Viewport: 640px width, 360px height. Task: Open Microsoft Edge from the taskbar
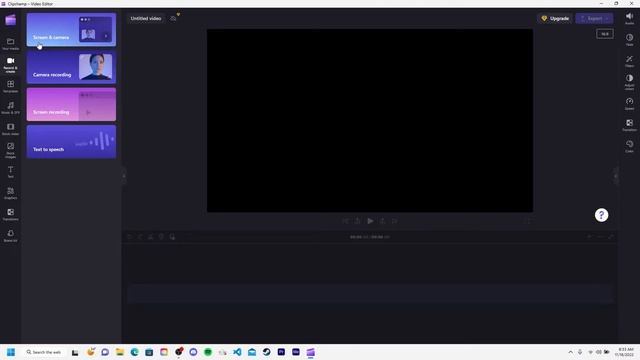point(134,352)
